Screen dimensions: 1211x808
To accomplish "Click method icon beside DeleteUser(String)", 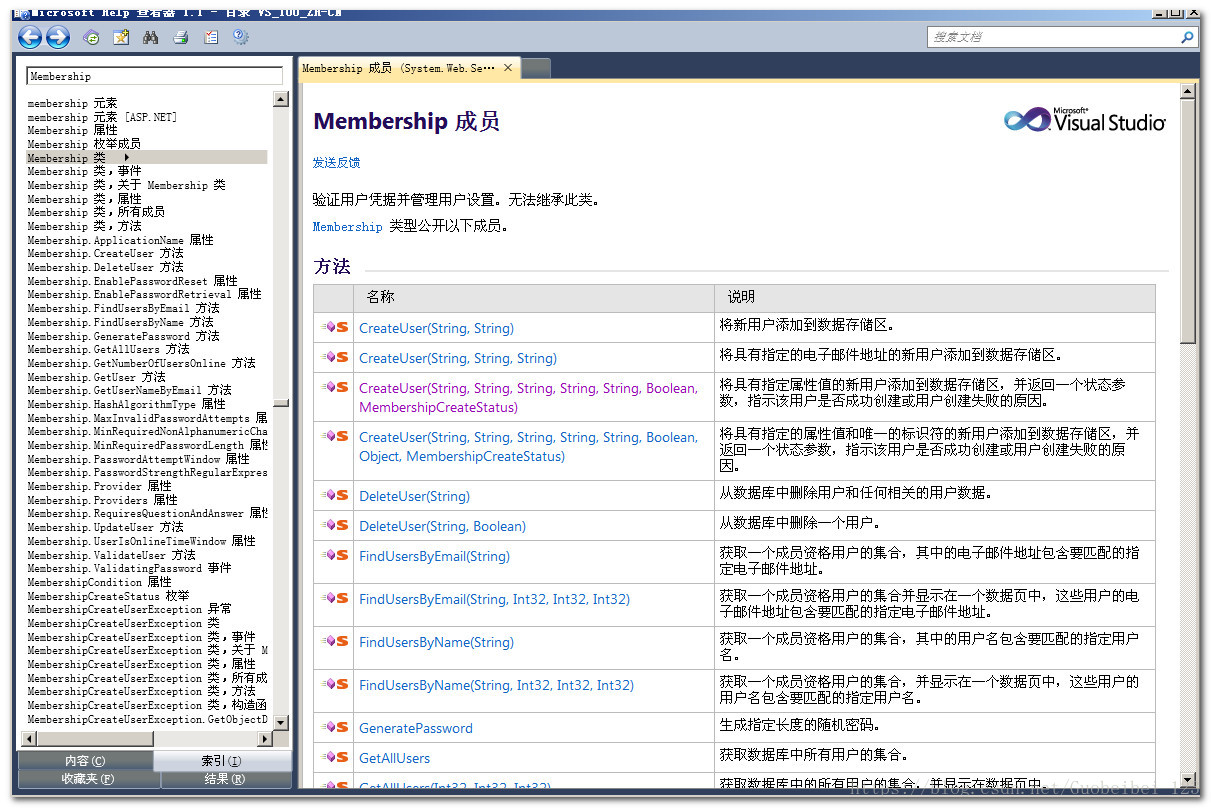I will point(335,495).
